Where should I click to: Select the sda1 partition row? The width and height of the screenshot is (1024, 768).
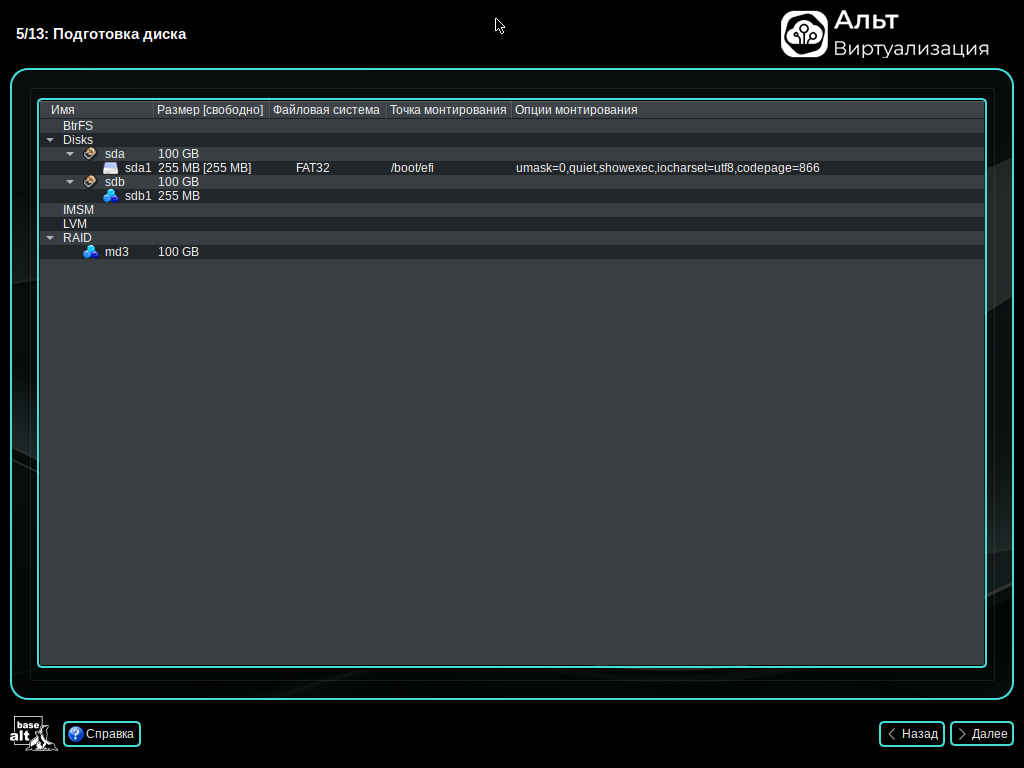[x=512, y=168]
